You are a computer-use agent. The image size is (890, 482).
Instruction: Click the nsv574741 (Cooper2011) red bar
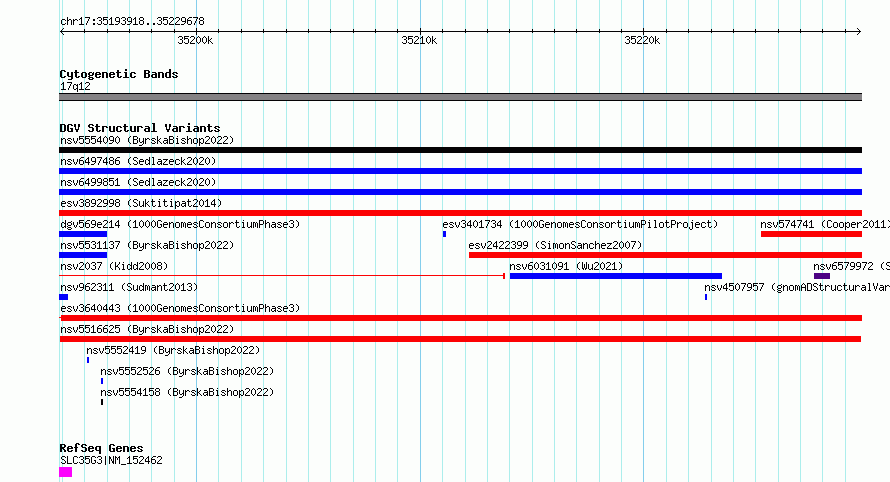tap(811, 234)
